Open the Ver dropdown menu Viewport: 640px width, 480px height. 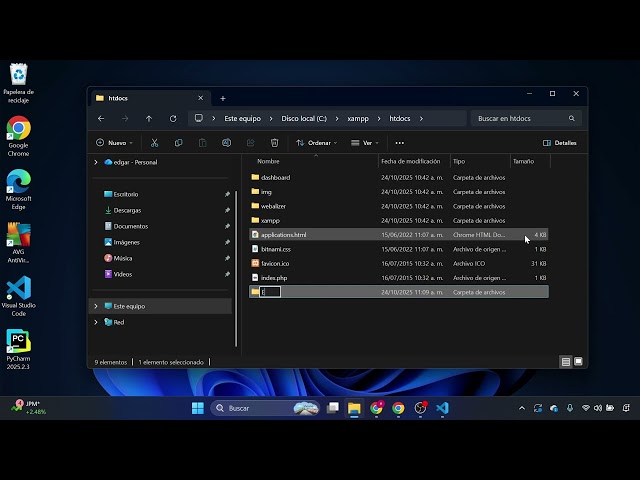pyautogui.click(x=365, y=143)
